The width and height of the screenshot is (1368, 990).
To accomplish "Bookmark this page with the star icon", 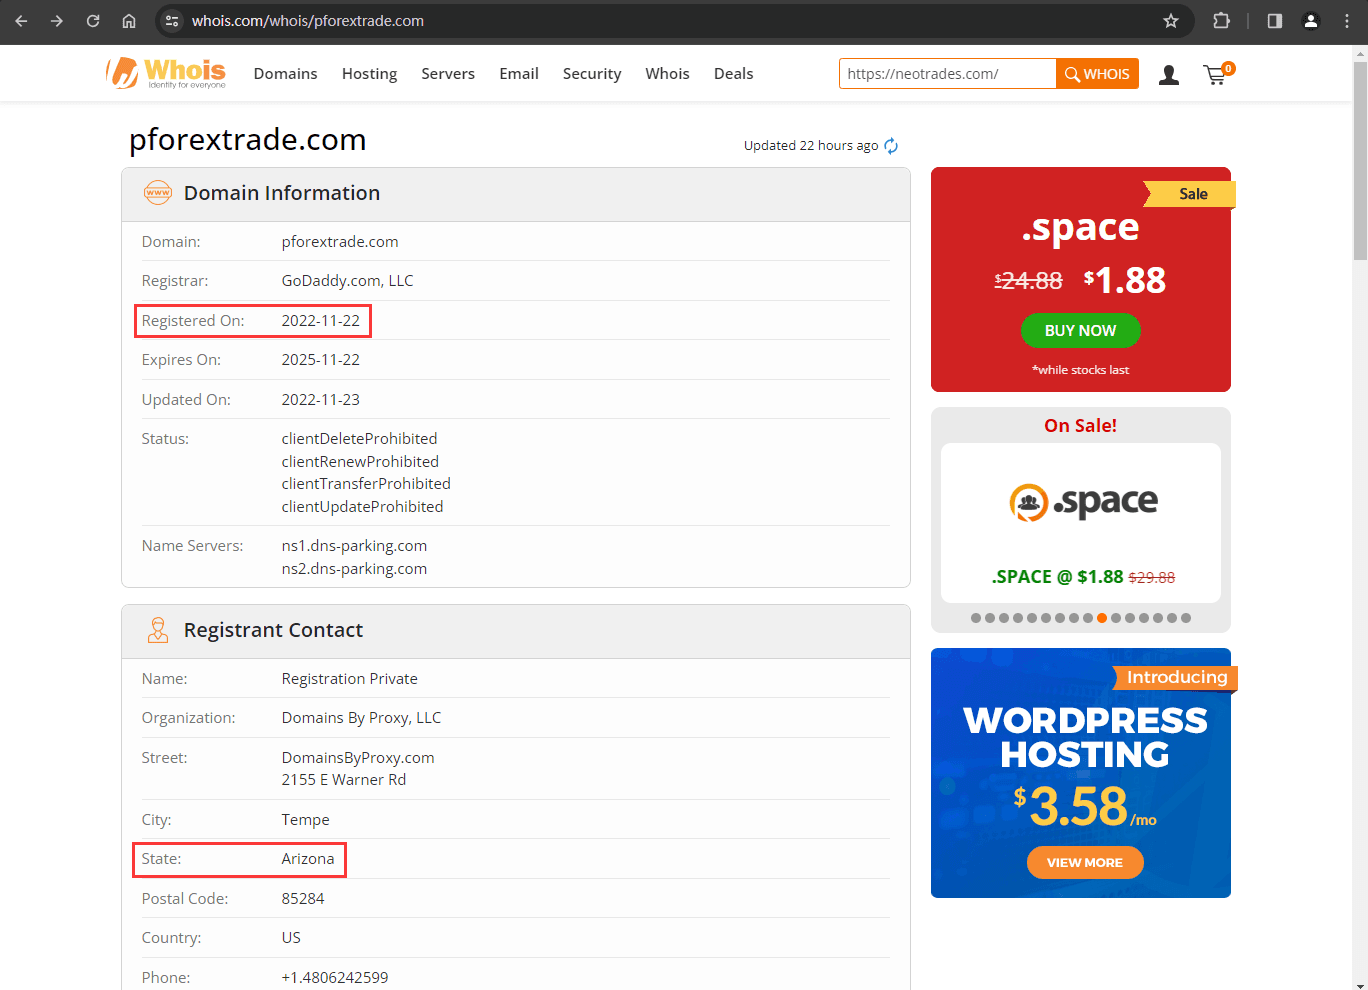I will (x=1171, y=21).
